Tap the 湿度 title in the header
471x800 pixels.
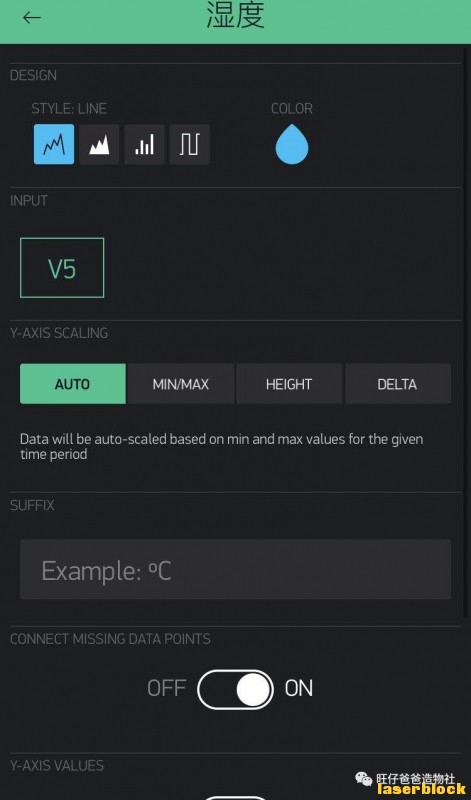click(x=235, y=15)
